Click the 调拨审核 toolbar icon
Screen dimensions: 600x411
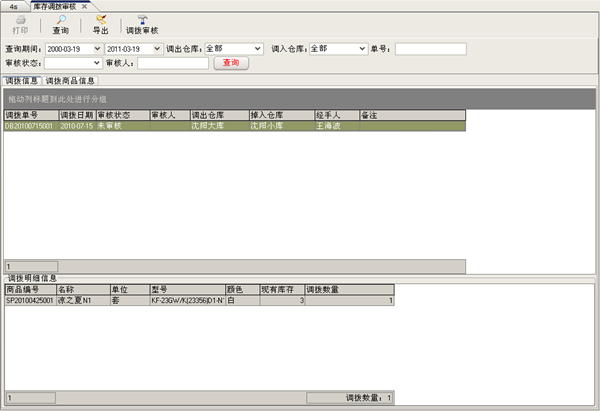tap(142, 24)
